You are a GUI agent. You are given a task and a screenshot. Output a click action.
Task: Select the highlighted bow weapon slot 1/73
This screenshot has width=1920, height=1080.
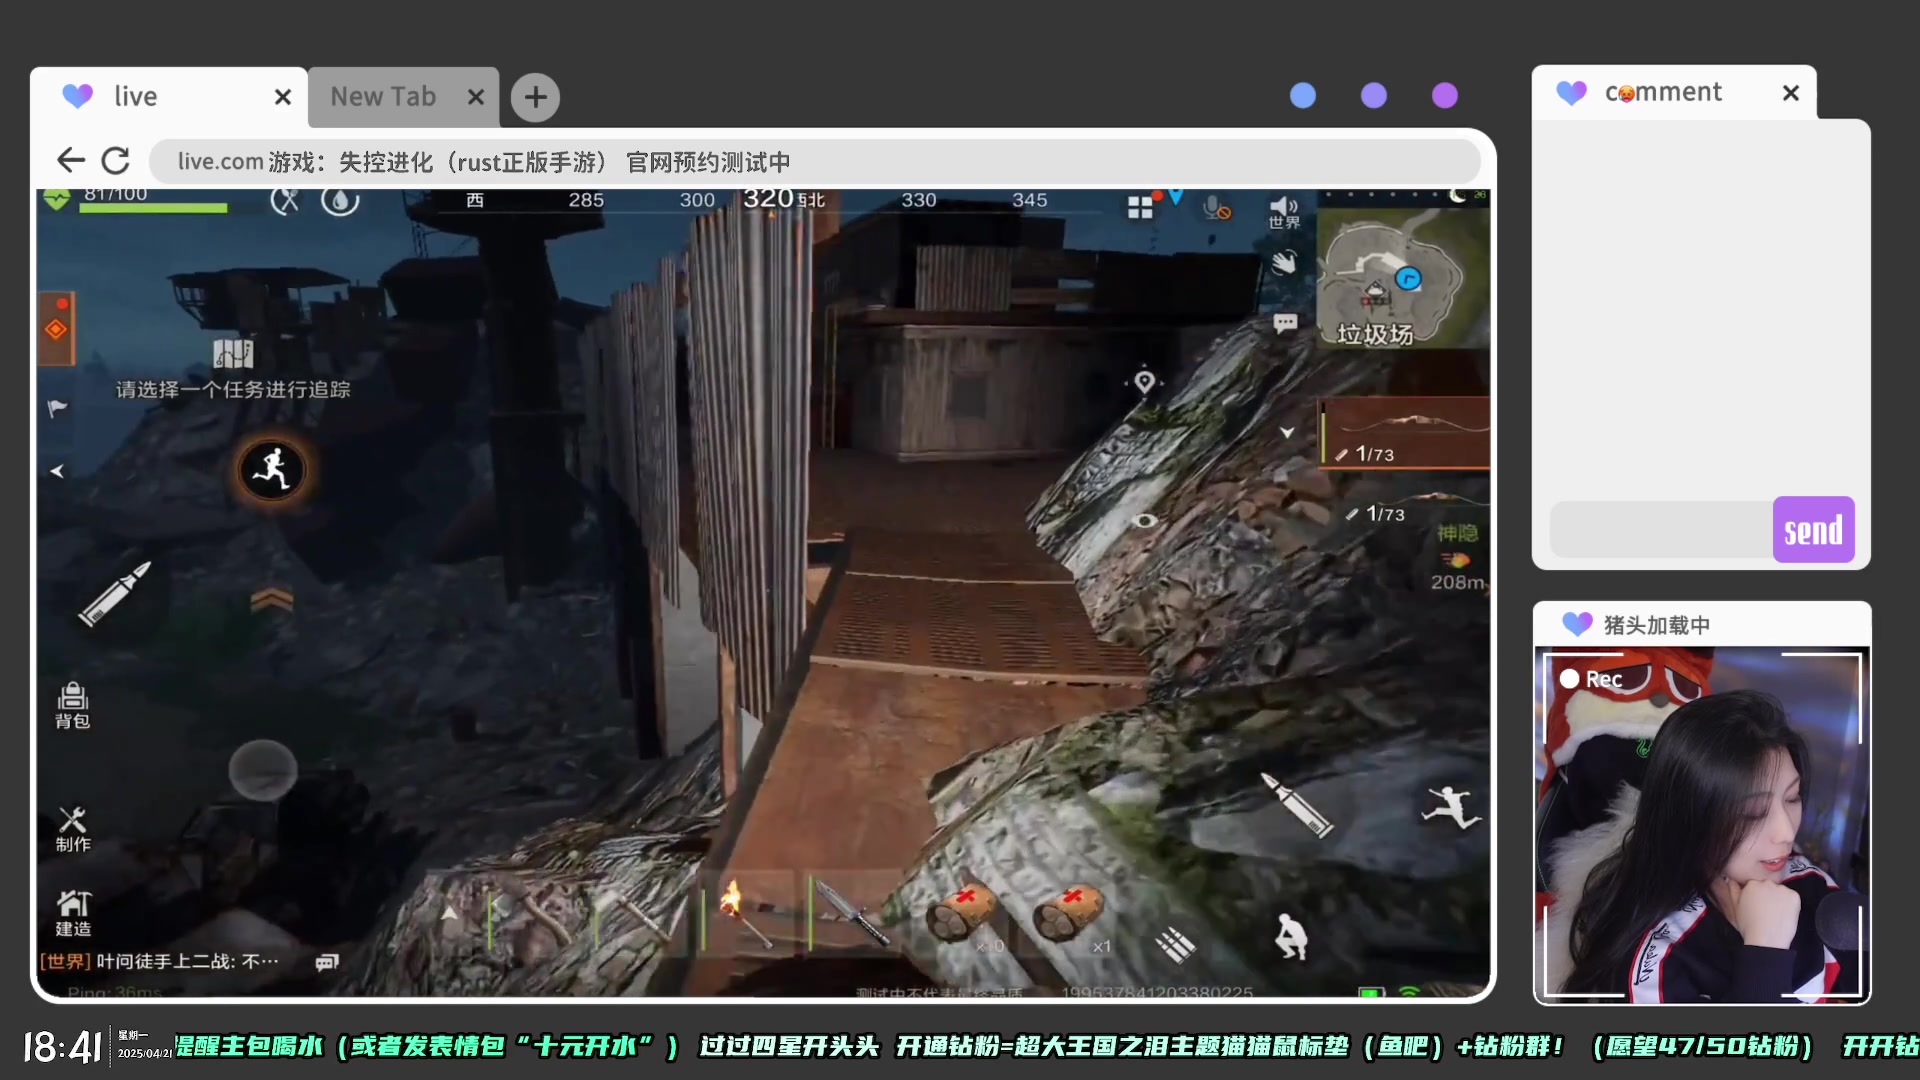tap(1404, 433)
